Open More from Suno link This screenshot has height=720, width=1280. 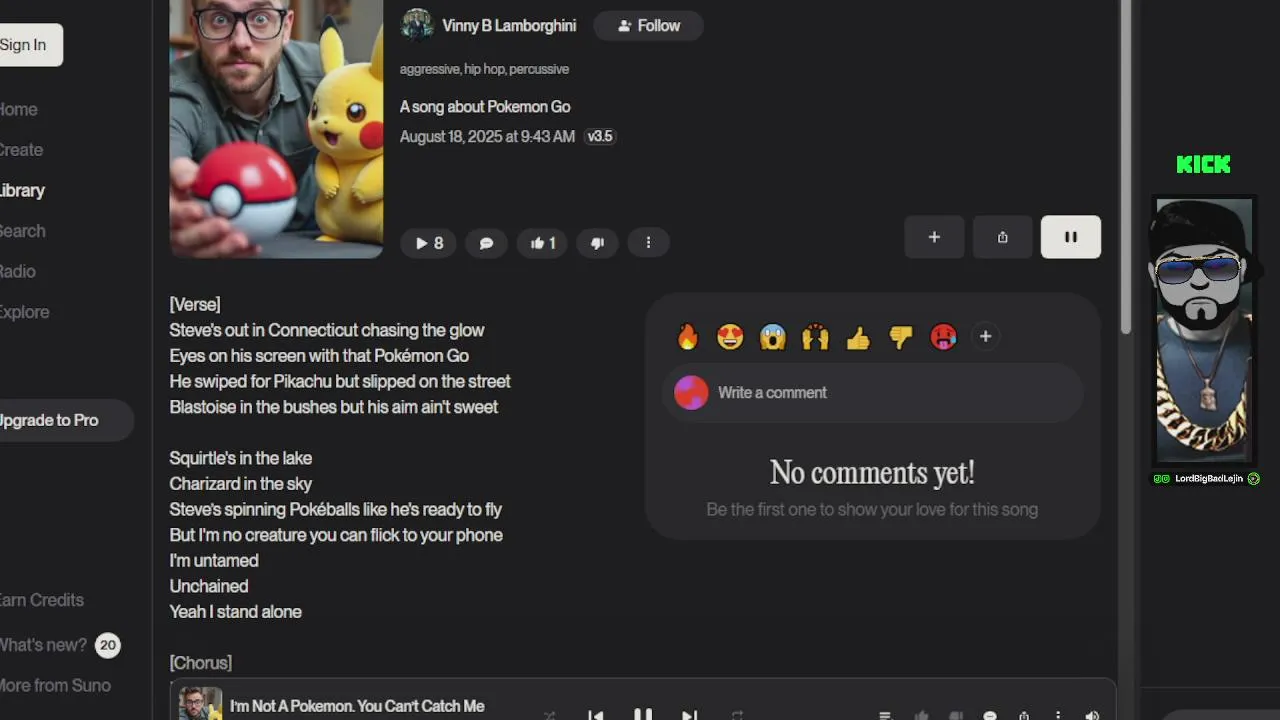click(x=55, y=686)
